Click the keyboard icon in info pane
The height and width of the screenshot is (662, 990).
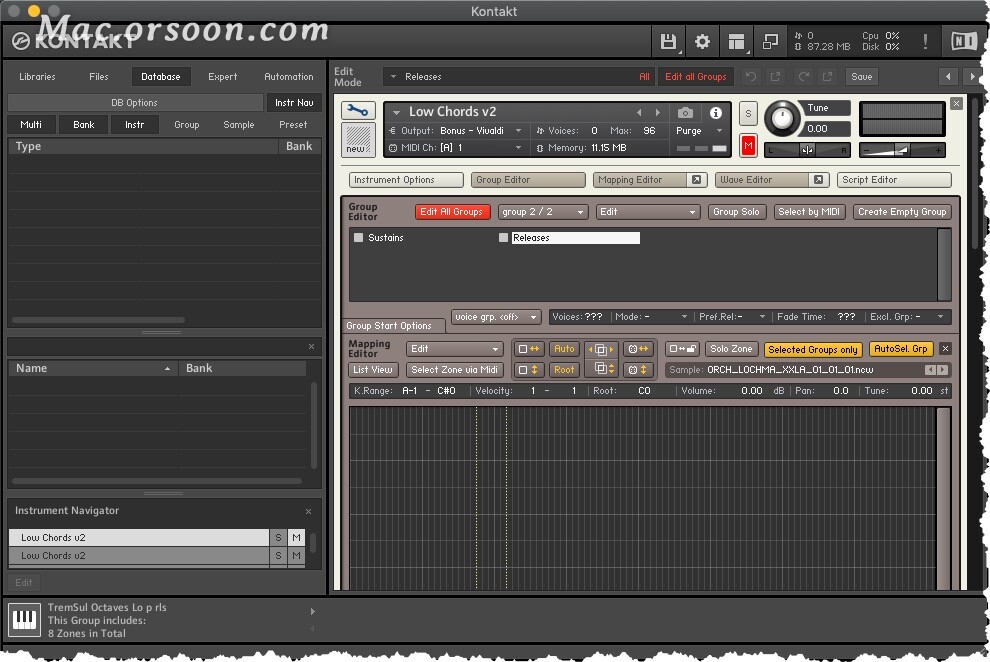[x=25, y=620]
